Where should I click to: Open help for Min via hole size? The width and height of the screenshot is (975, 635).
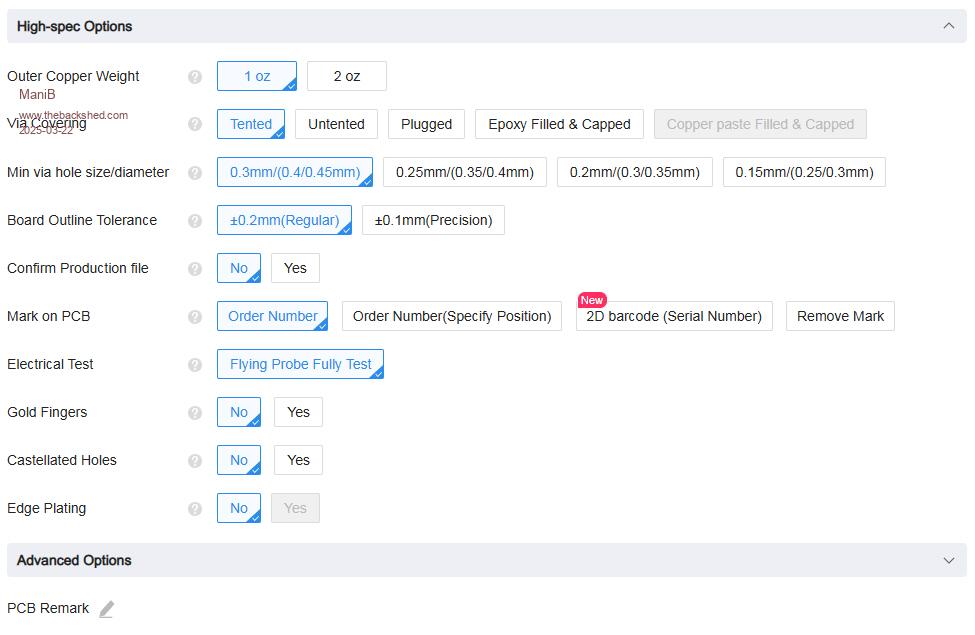click(195, 173)
